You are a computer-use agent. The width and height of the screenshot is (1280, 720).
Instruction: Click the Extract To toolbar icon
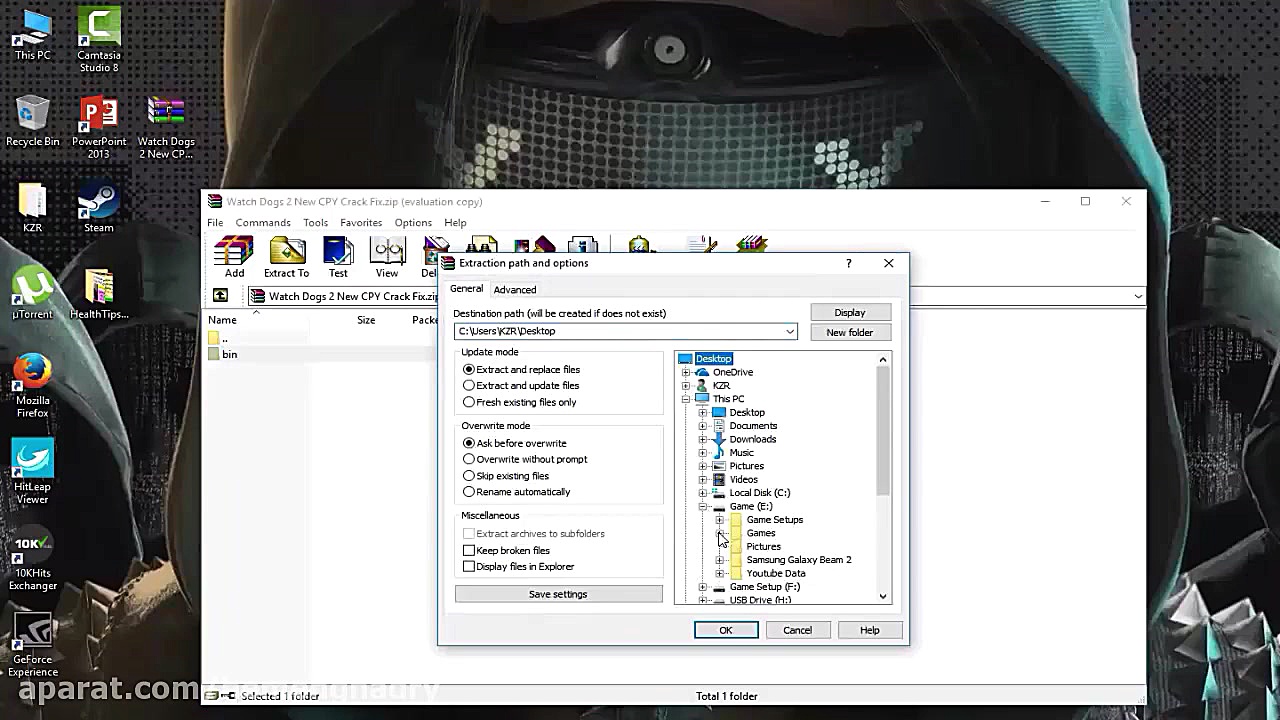[286, 257]
